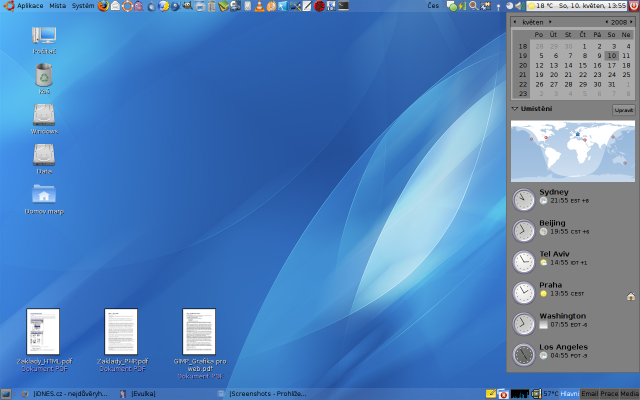Click the clock showing So, 10. květen, 13:55

(593, 6)
